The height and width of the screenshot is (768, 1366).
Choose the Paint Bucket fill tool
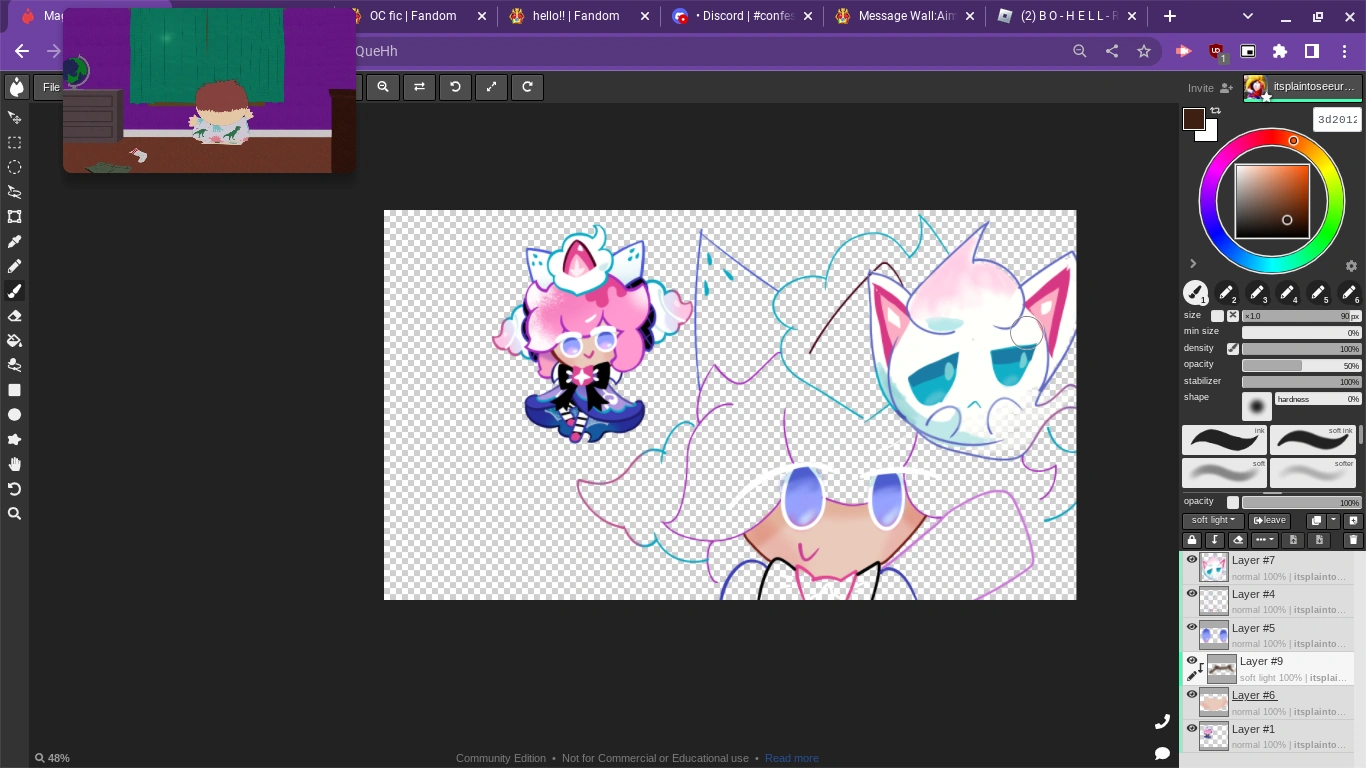(15, 341)
